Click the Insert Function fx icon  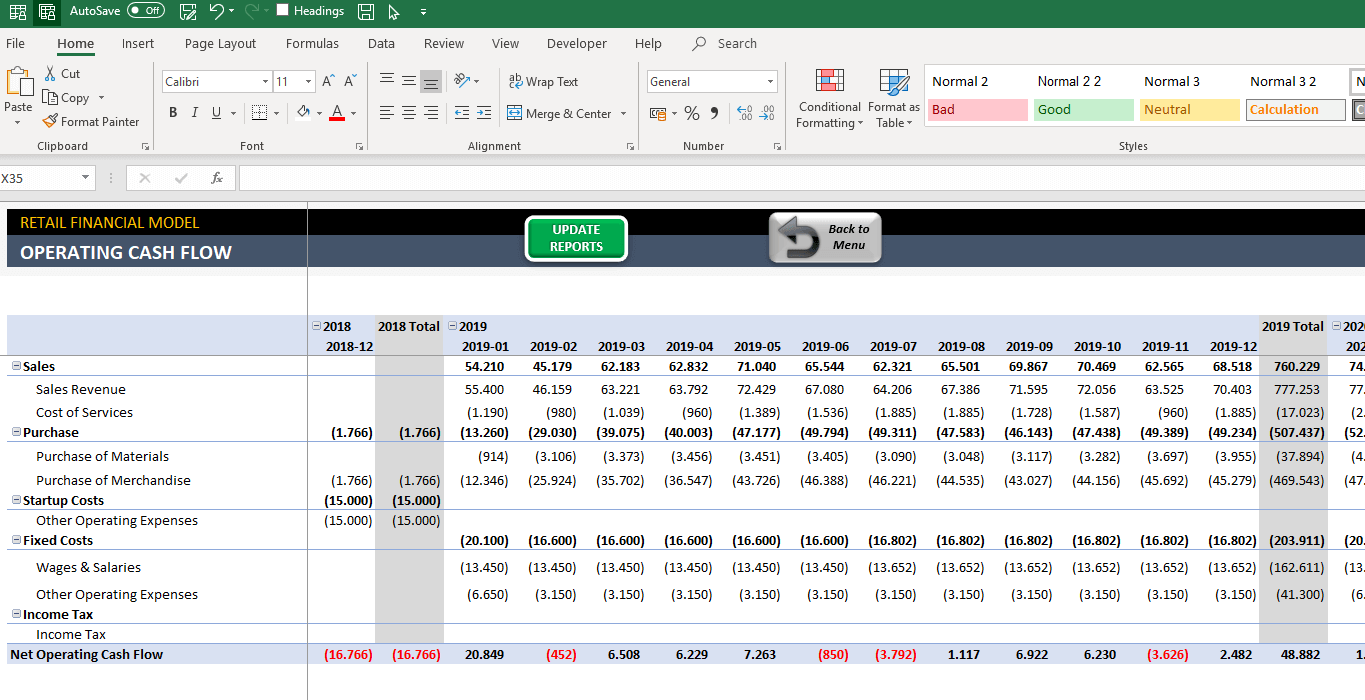[x=217, y=178]
